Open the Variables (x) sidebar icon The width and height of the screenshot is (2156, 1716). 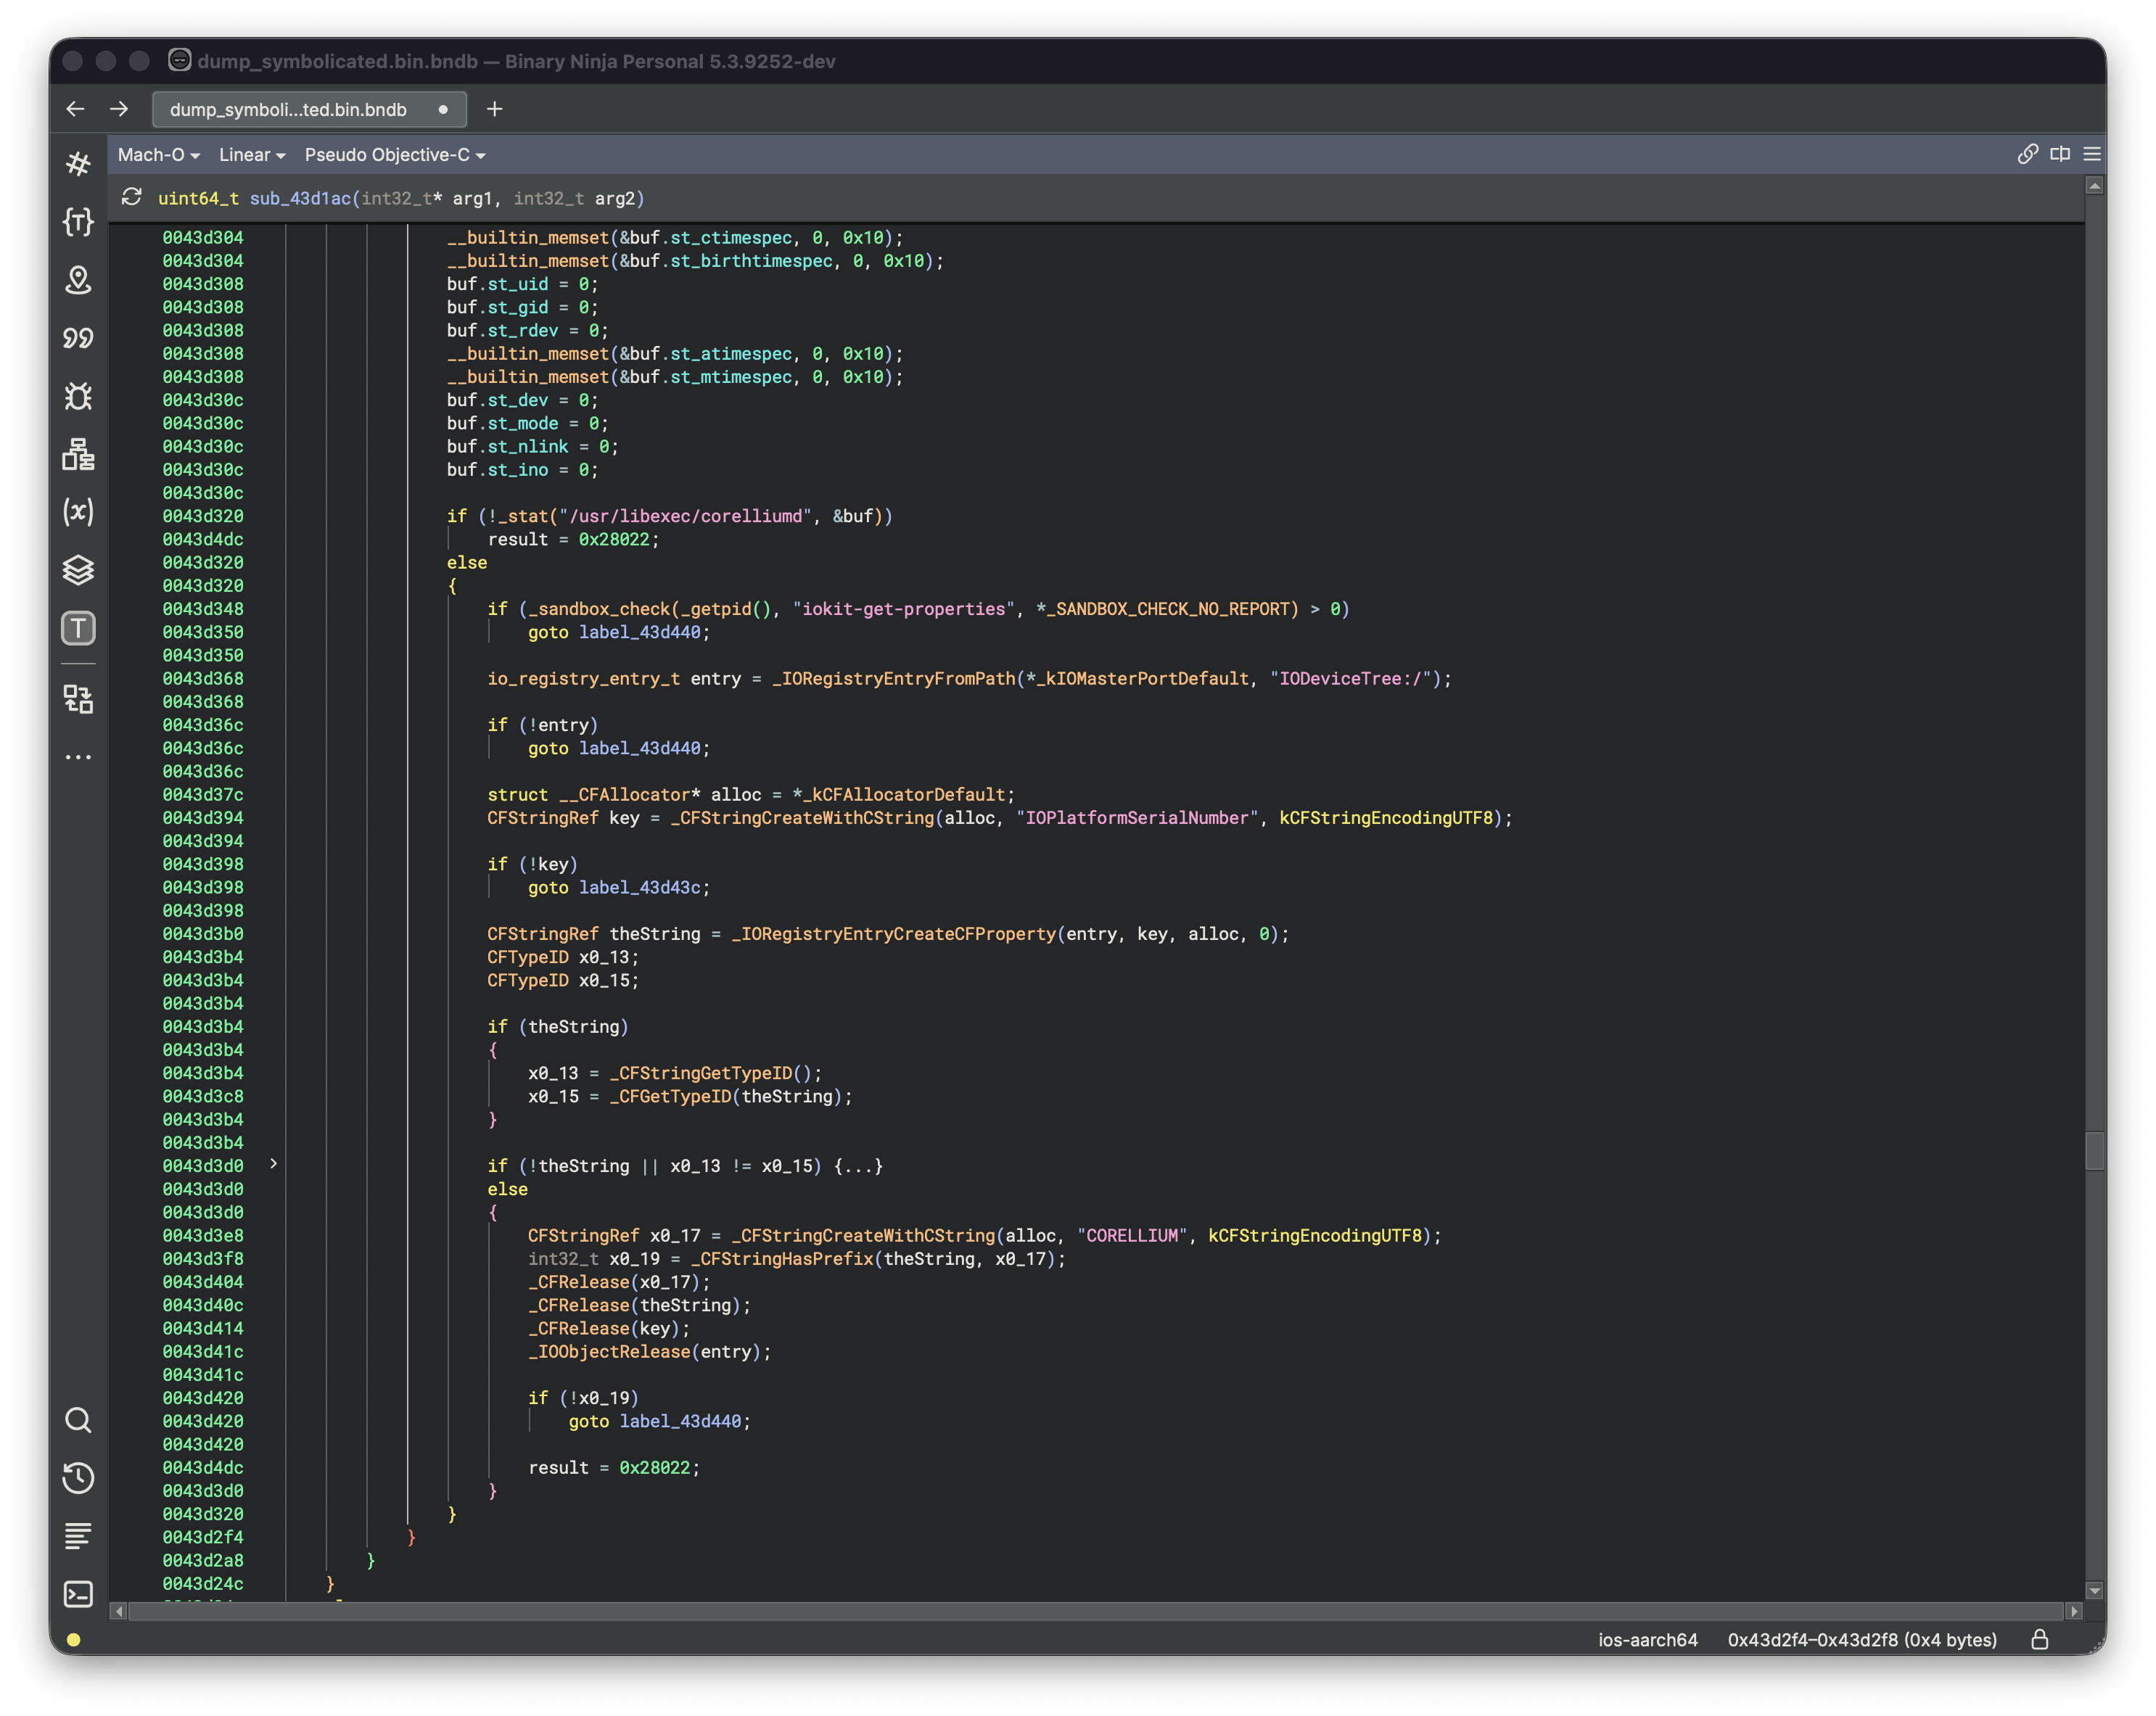click(x=78, y=512)
